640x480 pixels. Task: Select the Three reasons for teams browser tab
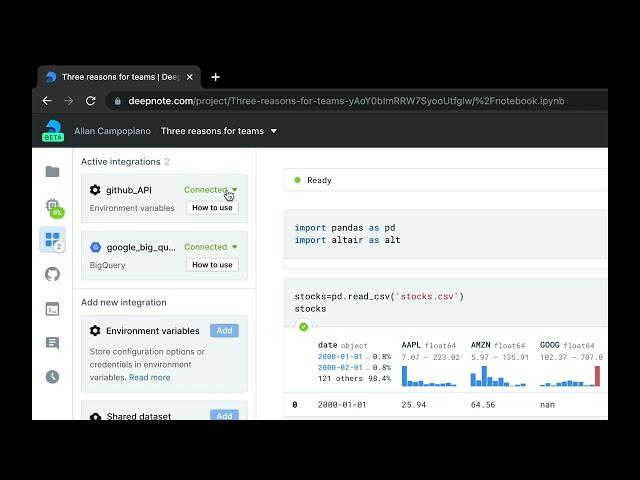tap(115, 77)
